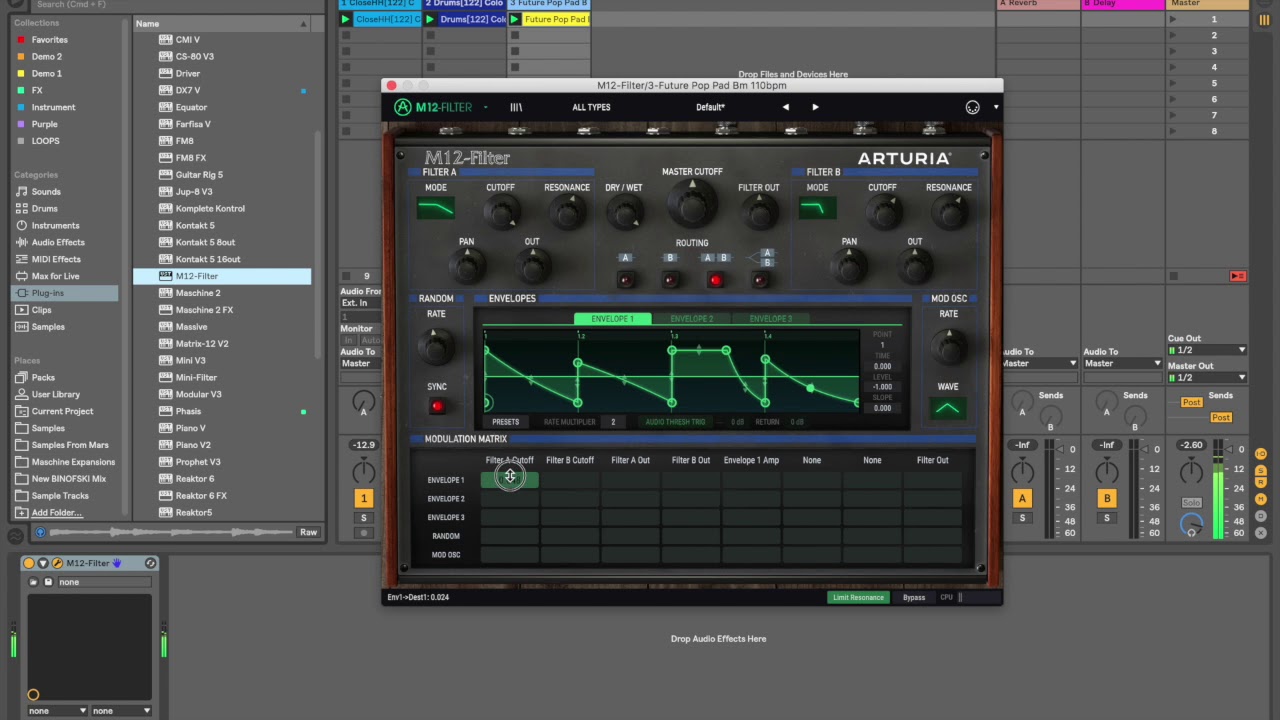Open Master Out 1/2 dropdown

coord(1207,377)
